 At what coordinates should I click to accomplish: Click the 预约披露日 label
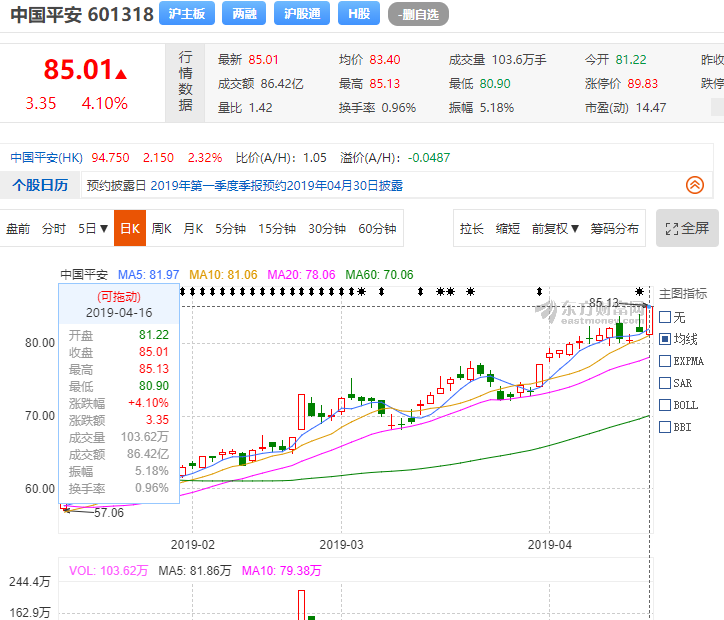click(116, 186)
